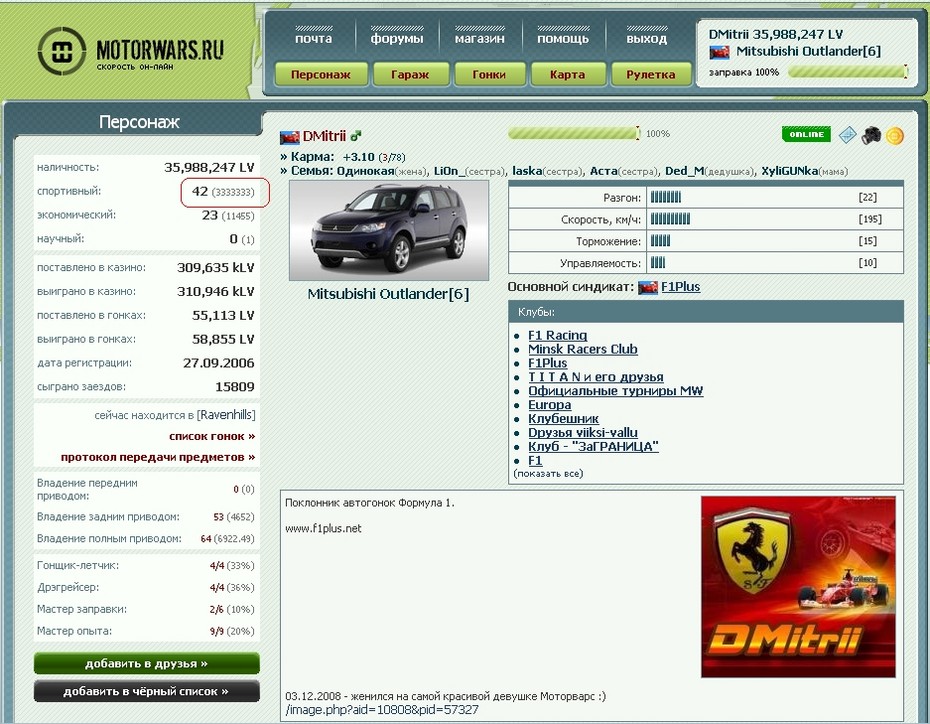Click the www.f1plus.net text in the profile description
This screenshot has height=724, width=930.
(x=323, y=529)
